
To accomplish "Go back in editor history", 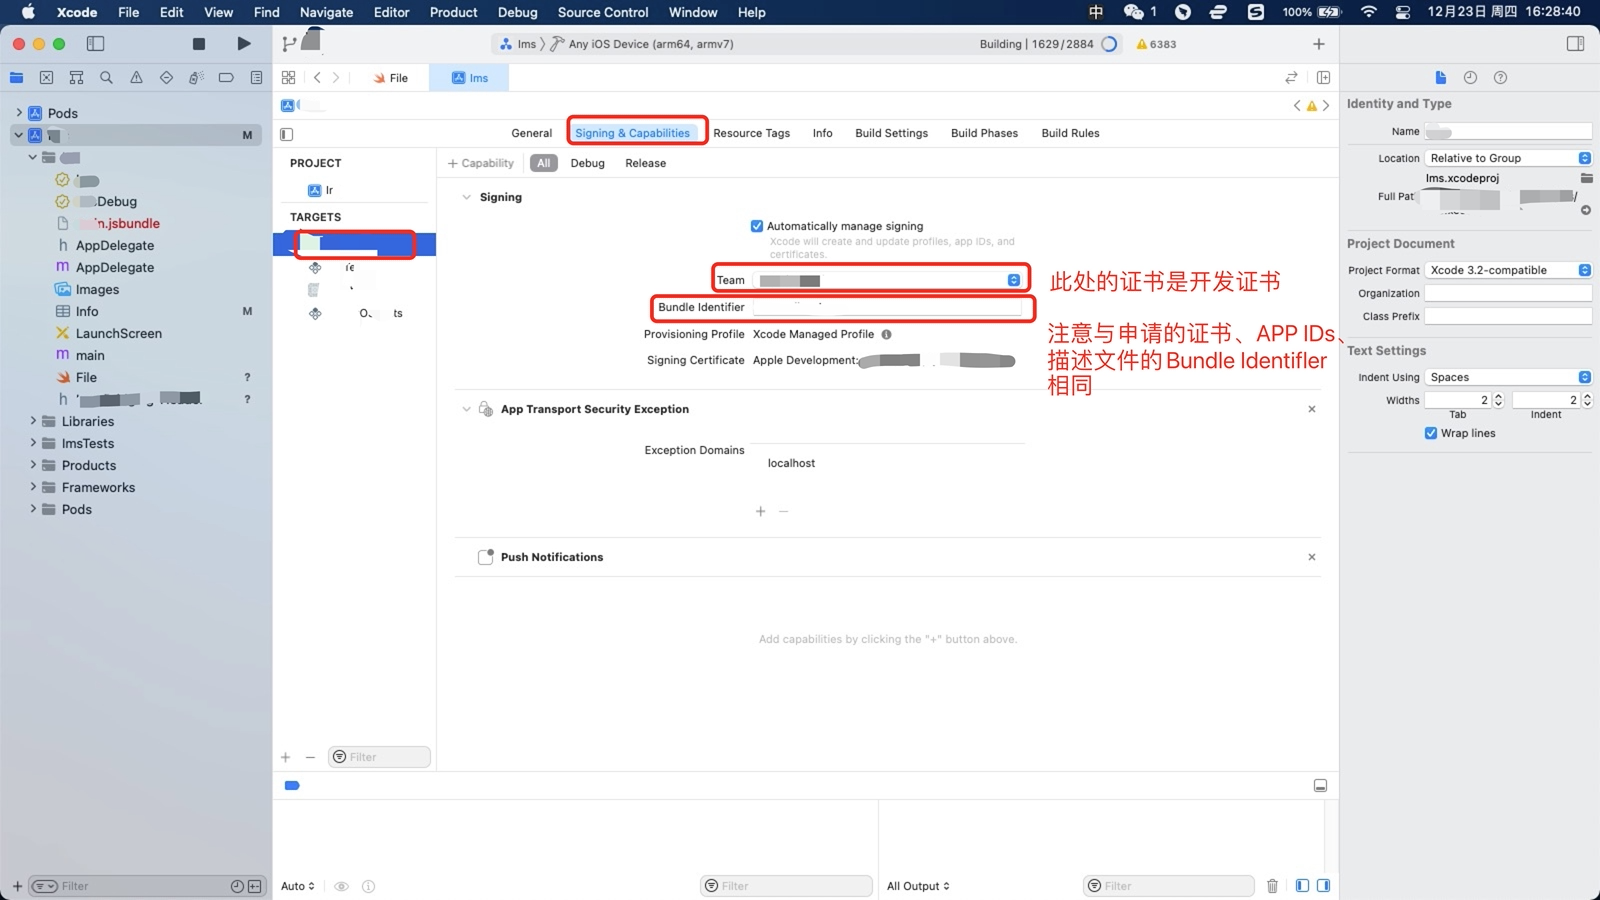I will [317, 77].
